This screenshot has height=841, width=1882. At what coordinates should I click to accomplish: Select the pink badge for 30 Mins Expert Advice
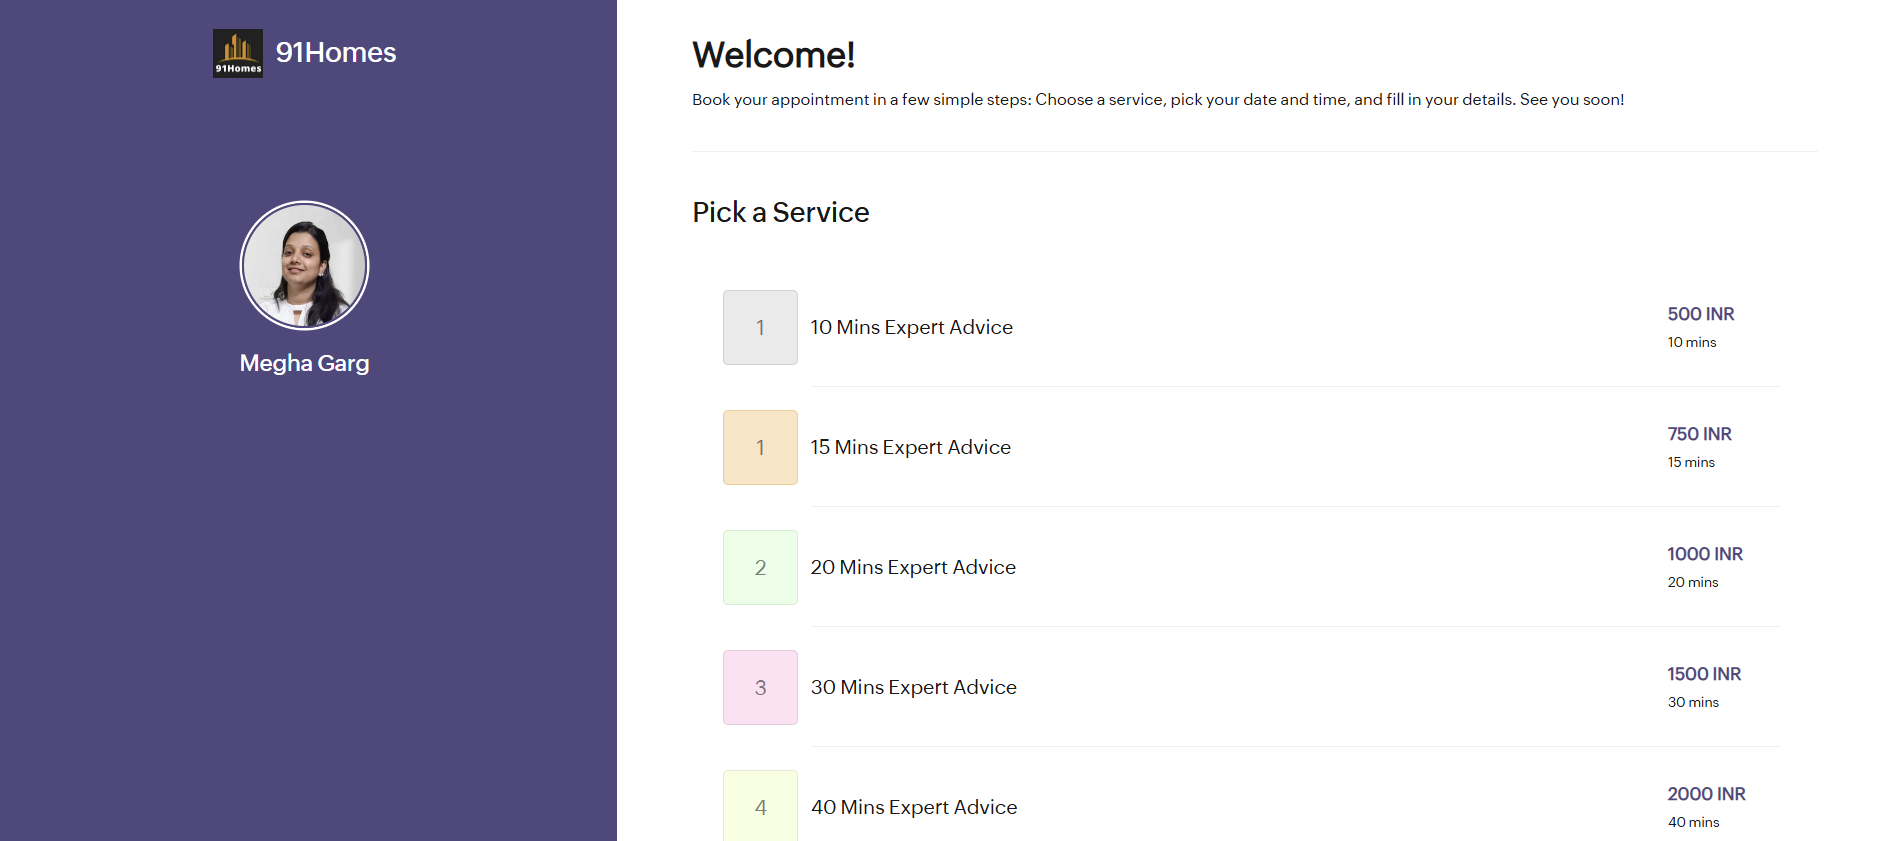coord(760,687)
